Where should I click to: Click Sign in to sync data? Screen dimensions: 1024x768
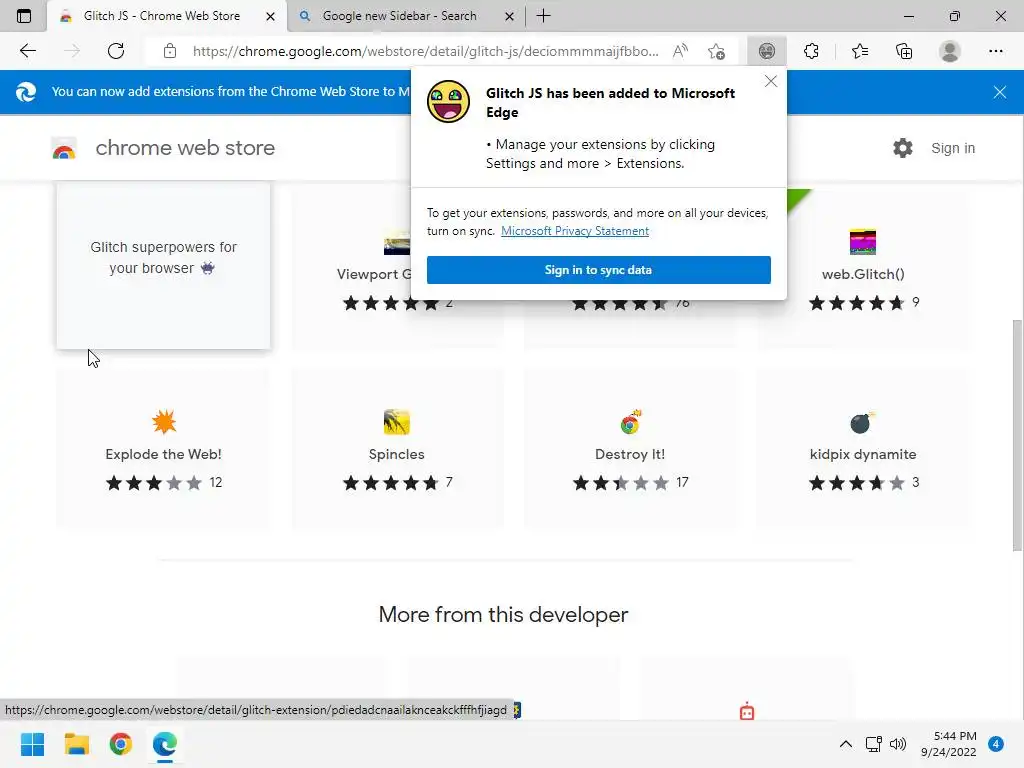(598, 270)
